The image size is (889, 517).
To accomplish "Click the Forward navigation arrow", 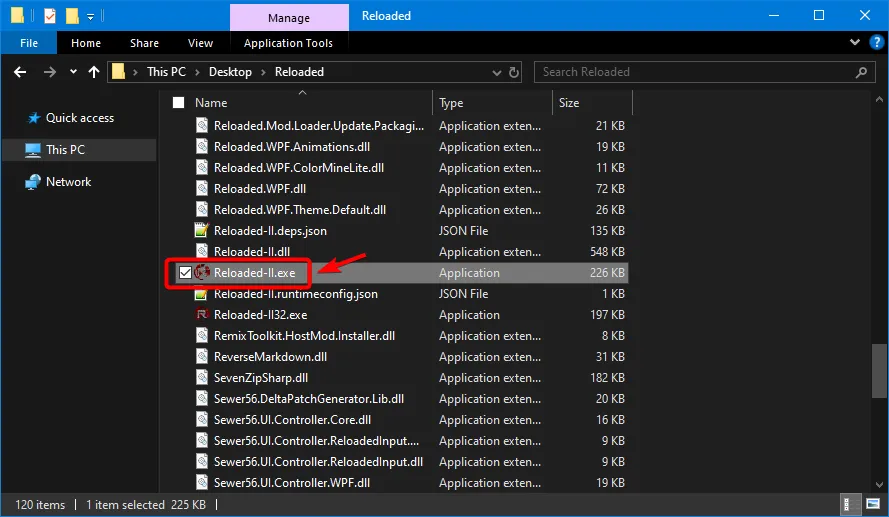I will pos(50,72).
